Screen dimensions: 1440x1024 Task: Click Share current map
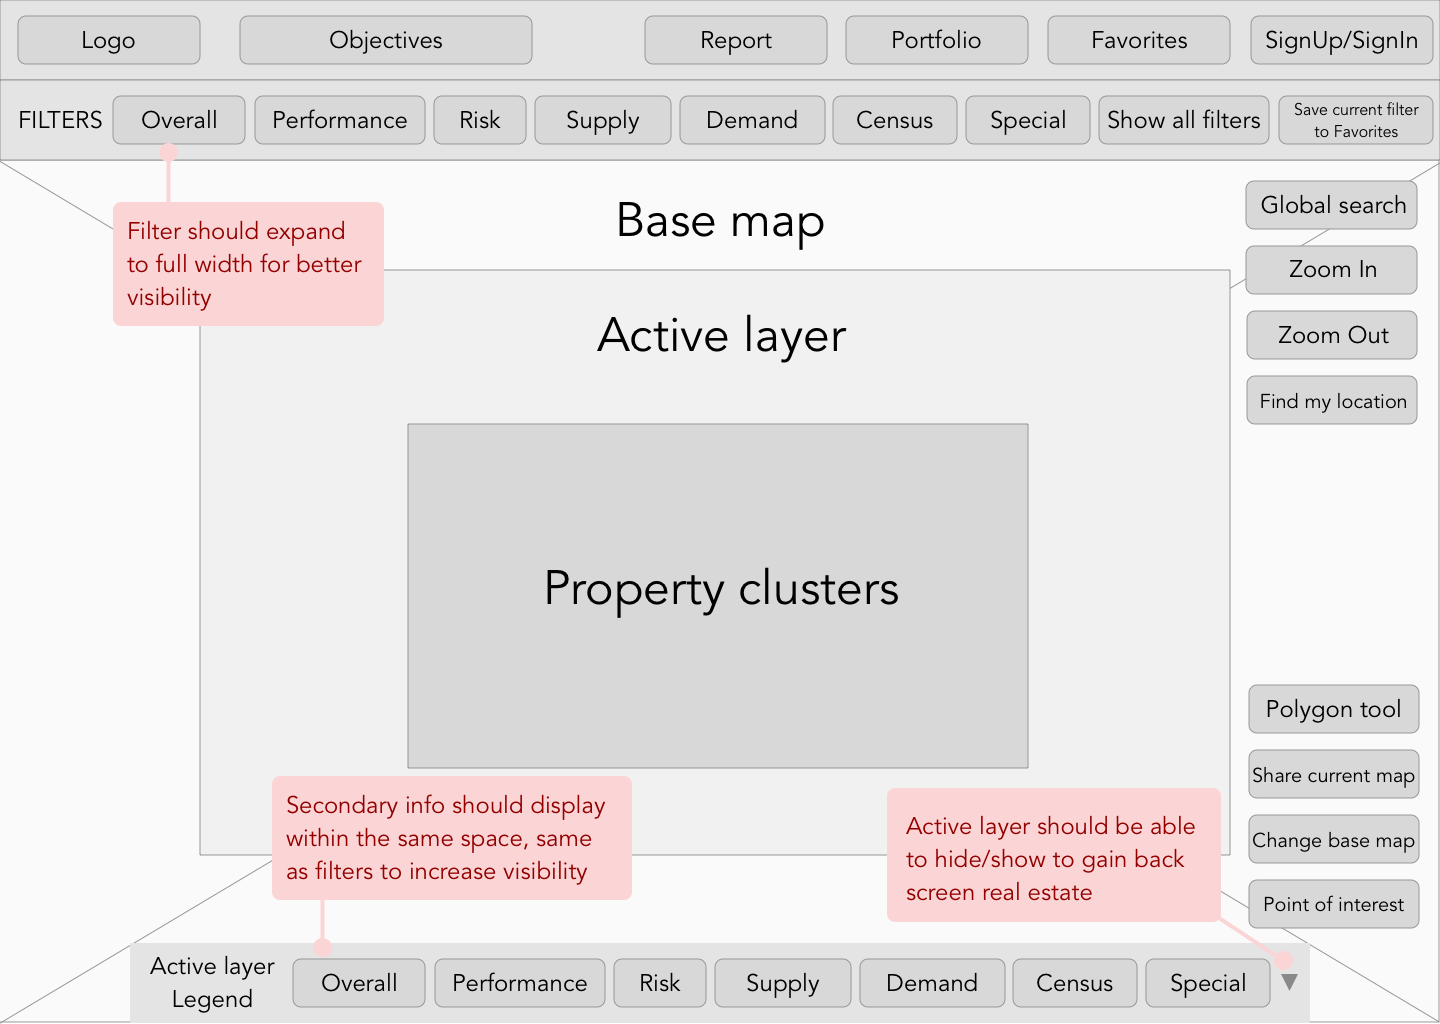click(x=1334, y=774)
